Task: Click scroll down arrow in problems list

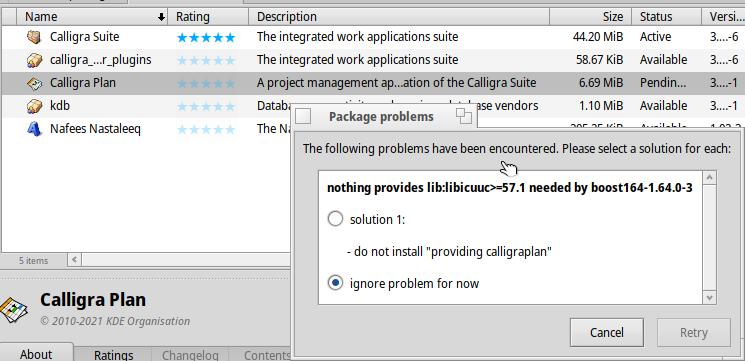Action: point(710,297)
